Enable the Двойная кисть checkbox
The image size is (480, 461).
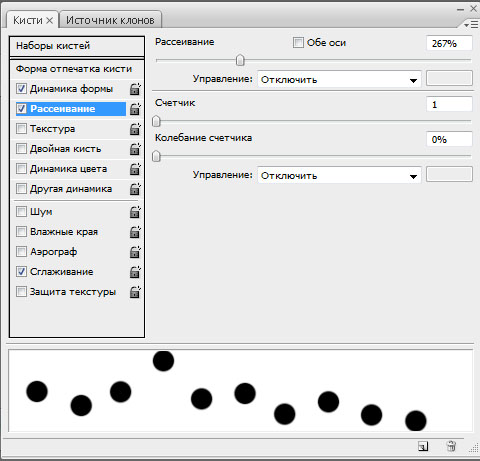21,149
